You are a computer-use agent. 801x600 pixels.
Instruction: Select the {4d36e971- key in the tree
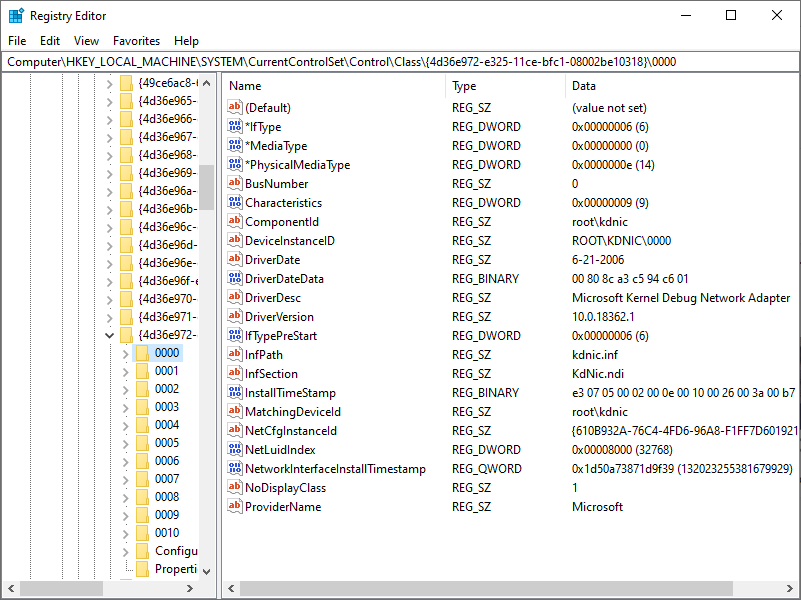(167, 317)
